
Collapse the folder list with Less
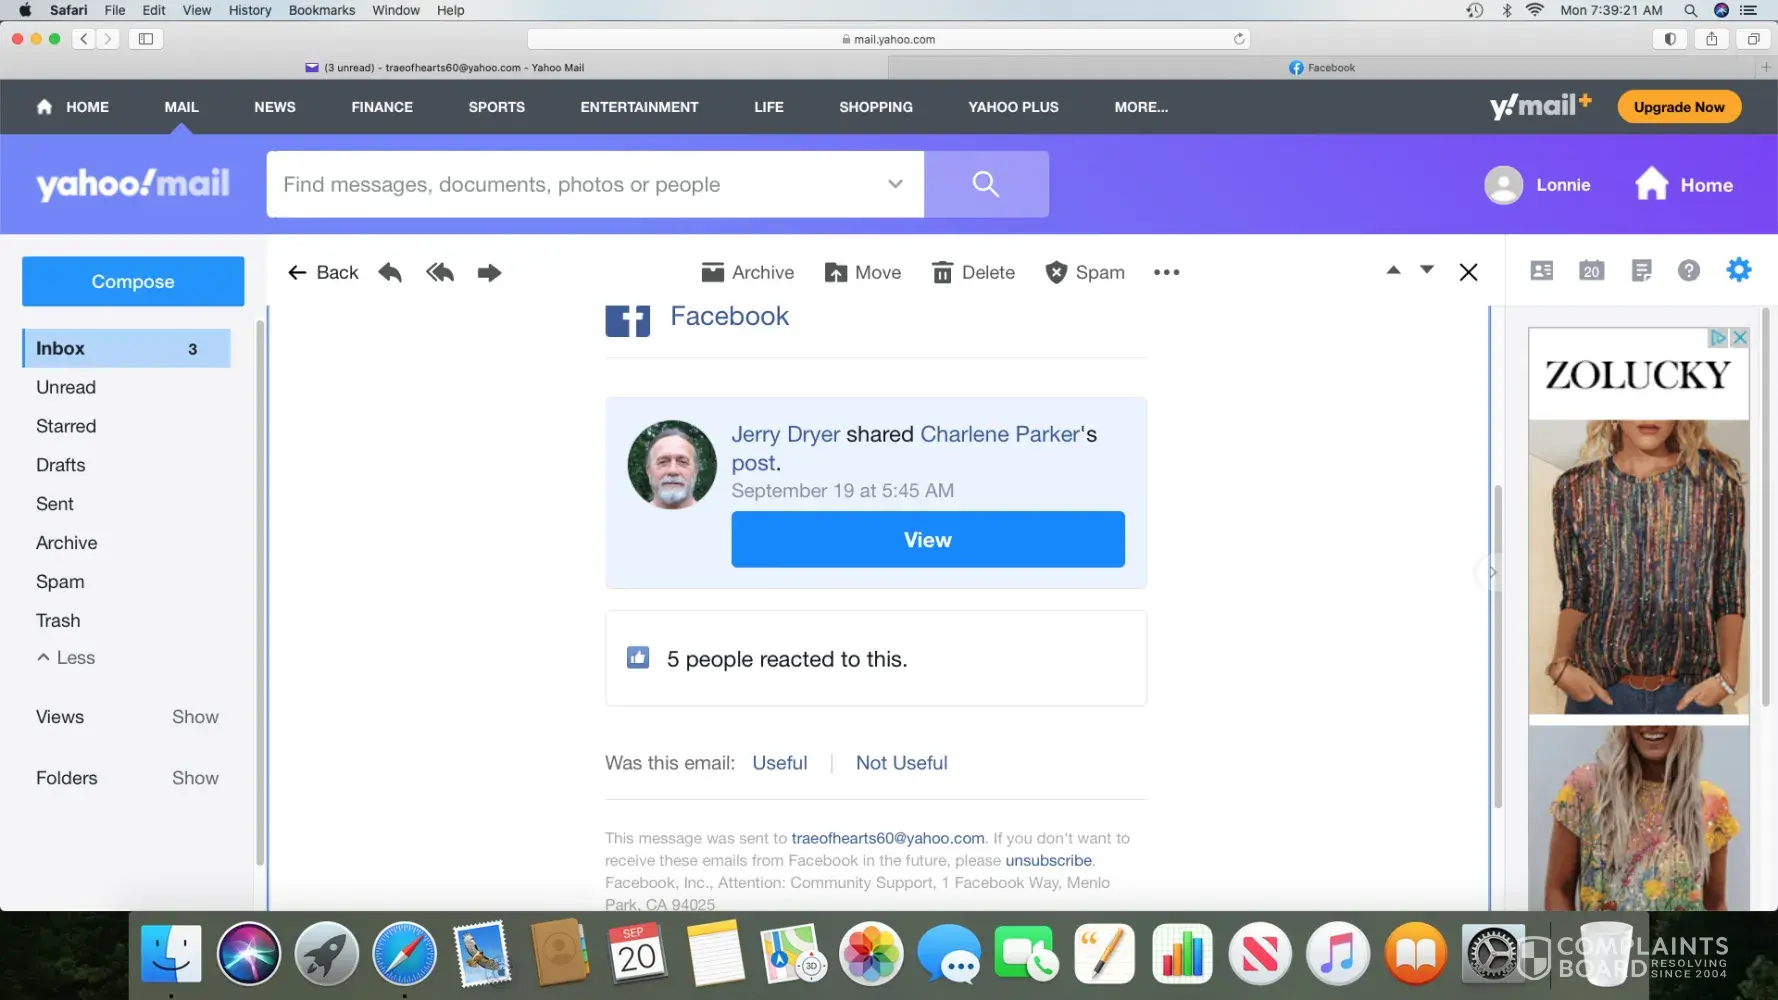pyautogui.click(x=66, y=658)
